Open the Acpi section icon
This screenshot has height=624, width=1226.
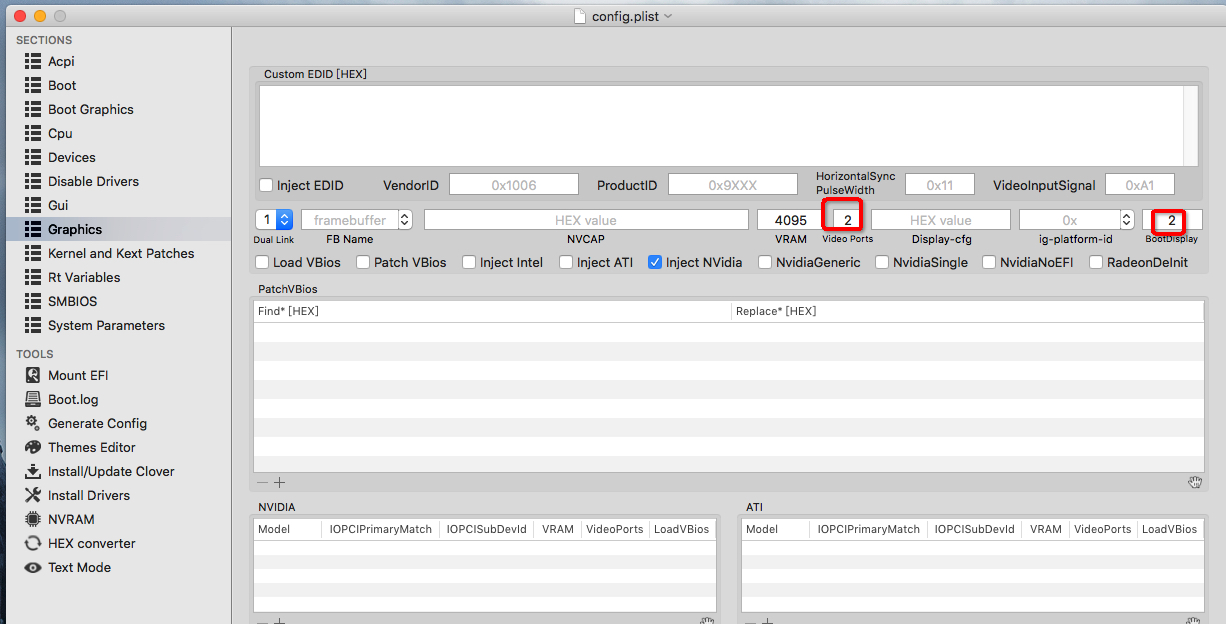[x=32, y=61]
